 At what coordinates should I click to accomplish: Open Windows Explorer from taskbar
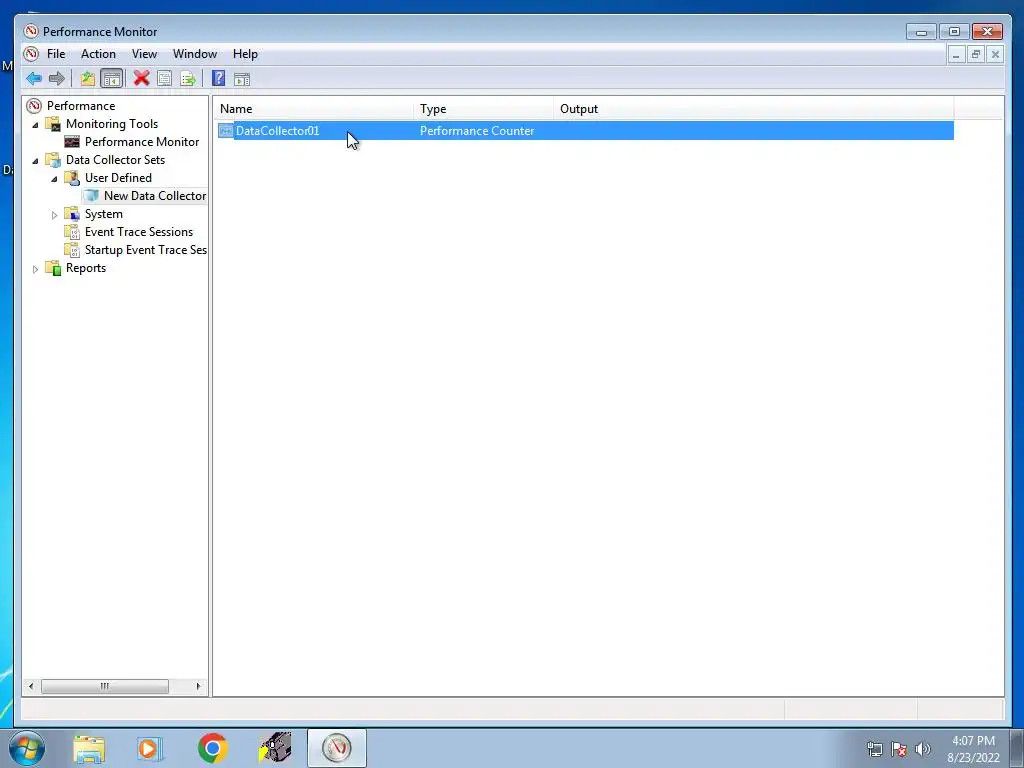click(89, 748)
